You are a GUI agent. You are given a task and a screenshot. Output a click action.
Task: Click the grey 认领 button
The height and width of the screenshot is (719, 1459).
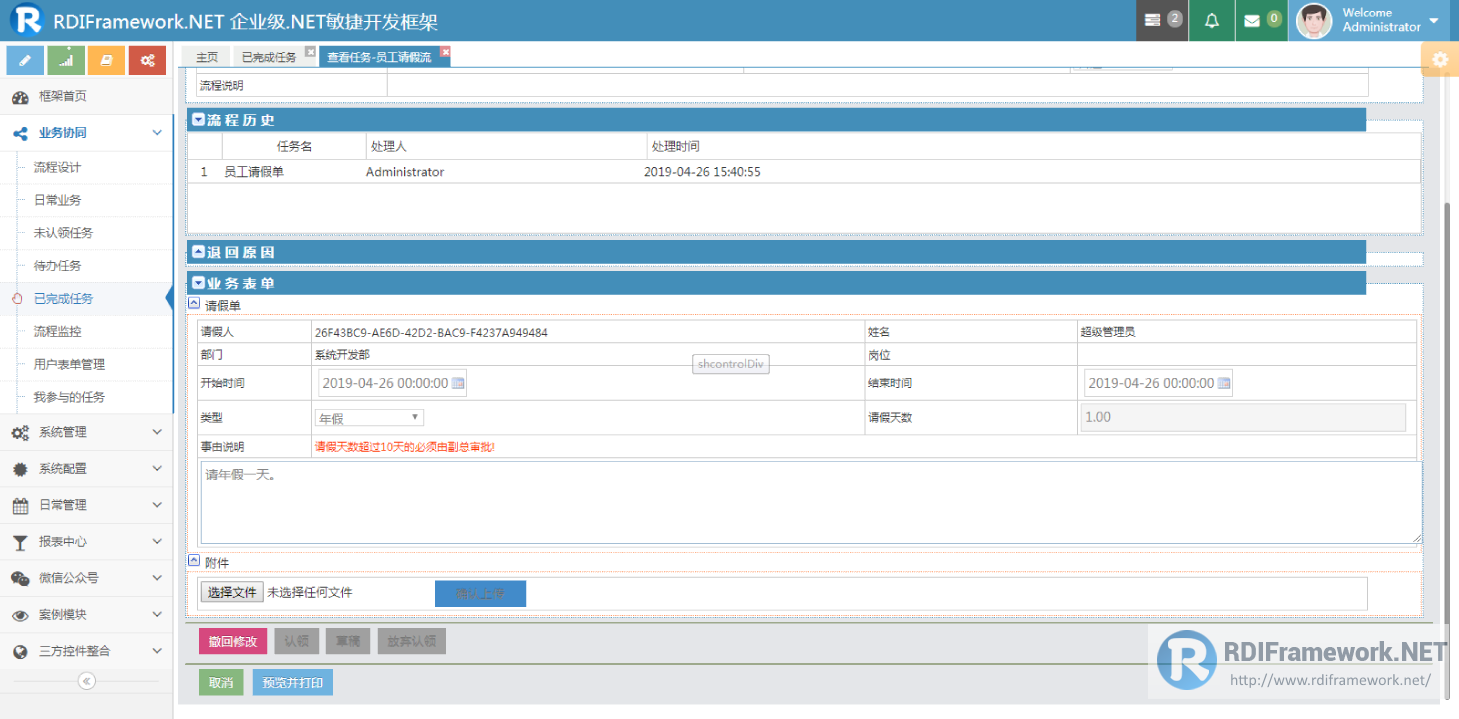coord(297,641)
